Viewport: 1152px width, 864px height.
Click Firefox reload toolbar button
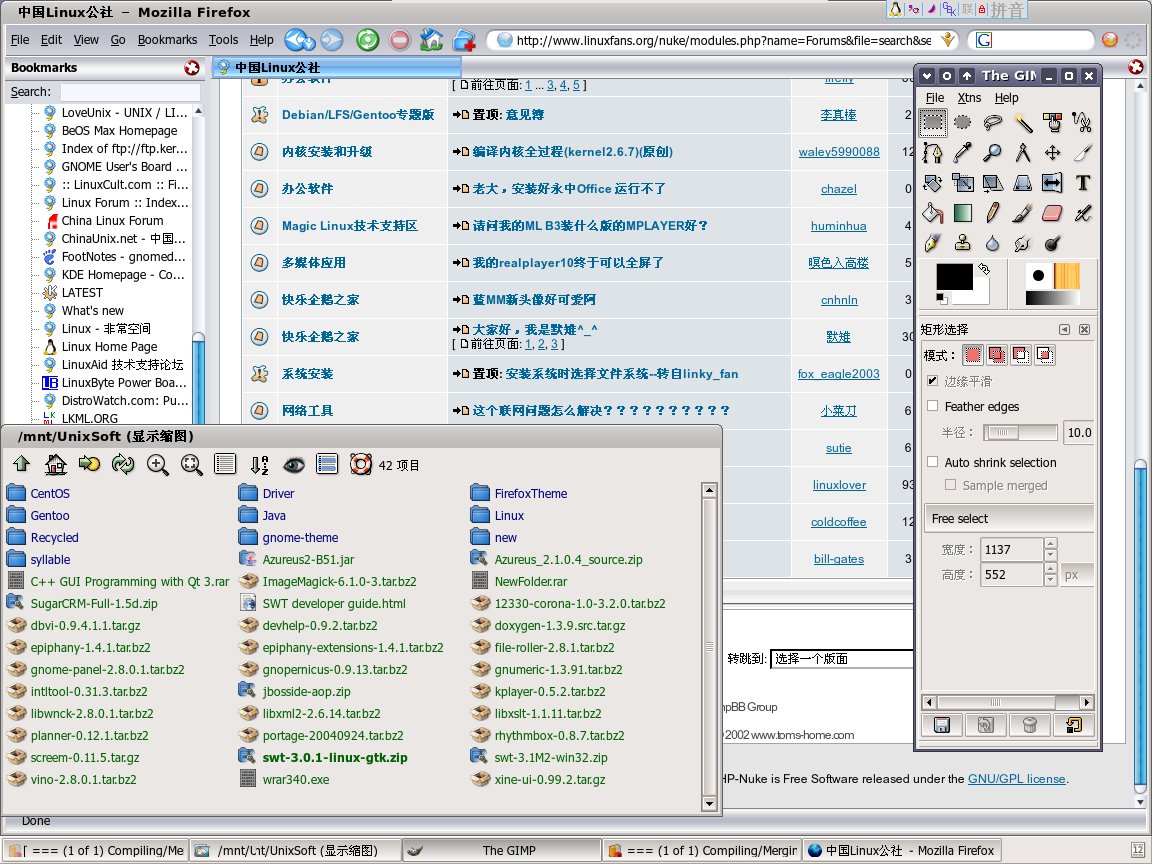(367, 40)
